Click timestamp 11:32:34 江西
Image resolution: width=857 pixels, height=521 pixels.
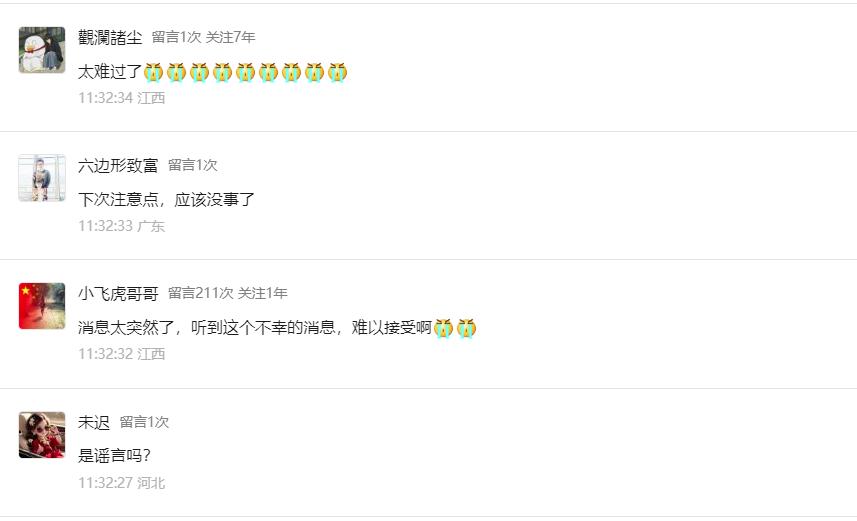click(x=121, y=98)
